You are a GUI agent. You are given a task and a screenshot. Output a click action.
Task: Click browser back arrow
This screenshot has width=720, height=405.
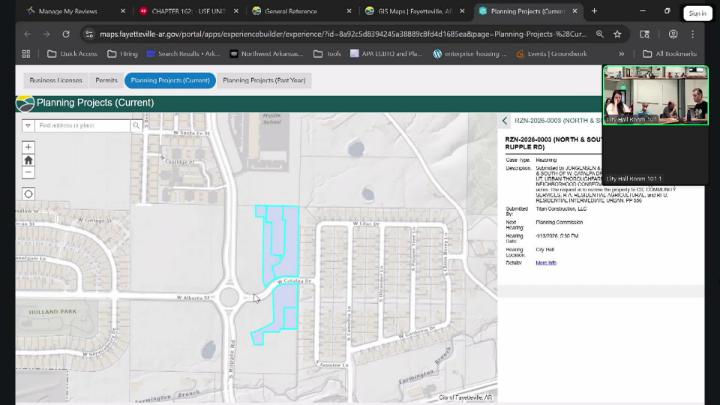pyautogui.click(x=28, y=34)
